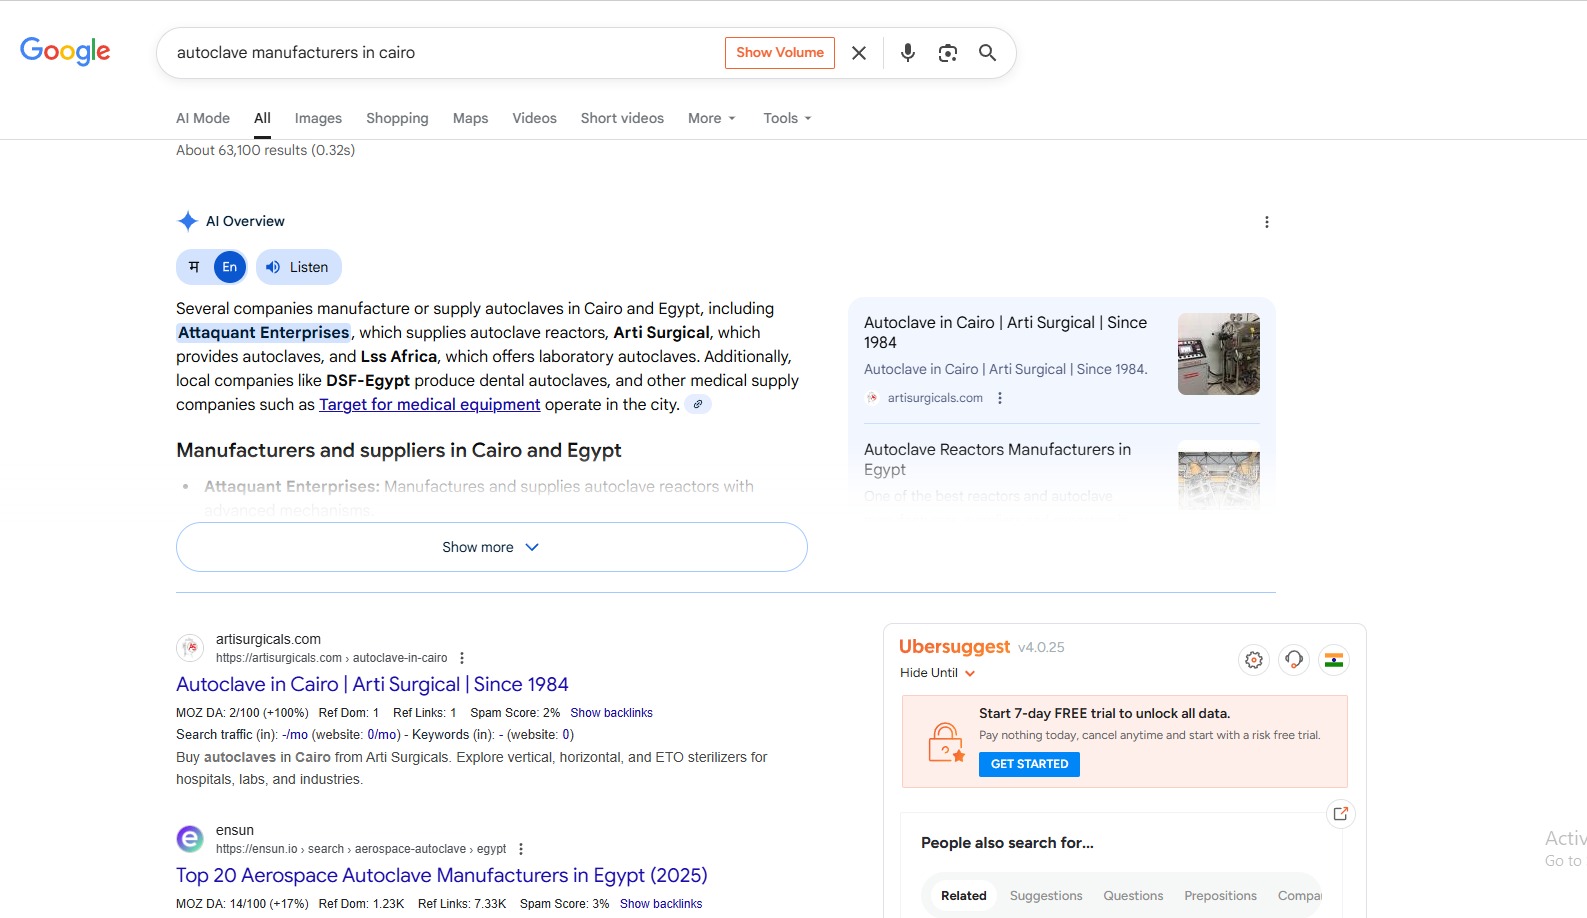Open the Tools dropdown
Viewport: 1587px width, 918px height.
pyautogui.click(x=788, y=118)
